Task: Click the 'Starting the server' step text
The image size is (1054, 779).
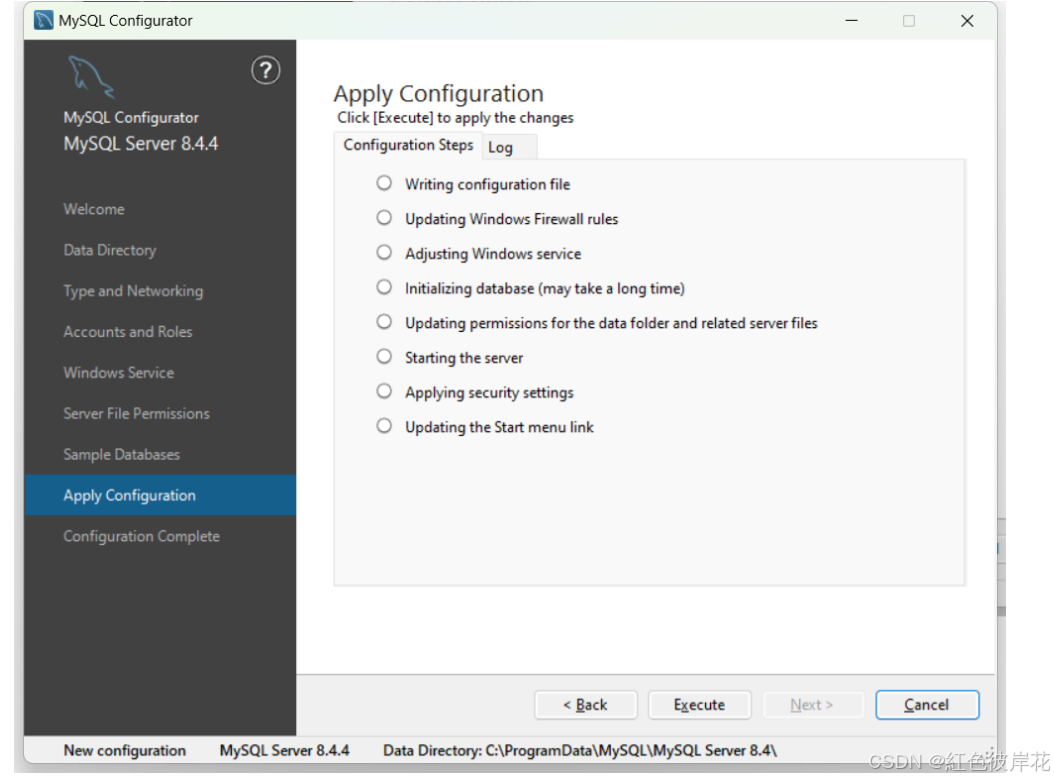Action: click(x=464, y=358)
